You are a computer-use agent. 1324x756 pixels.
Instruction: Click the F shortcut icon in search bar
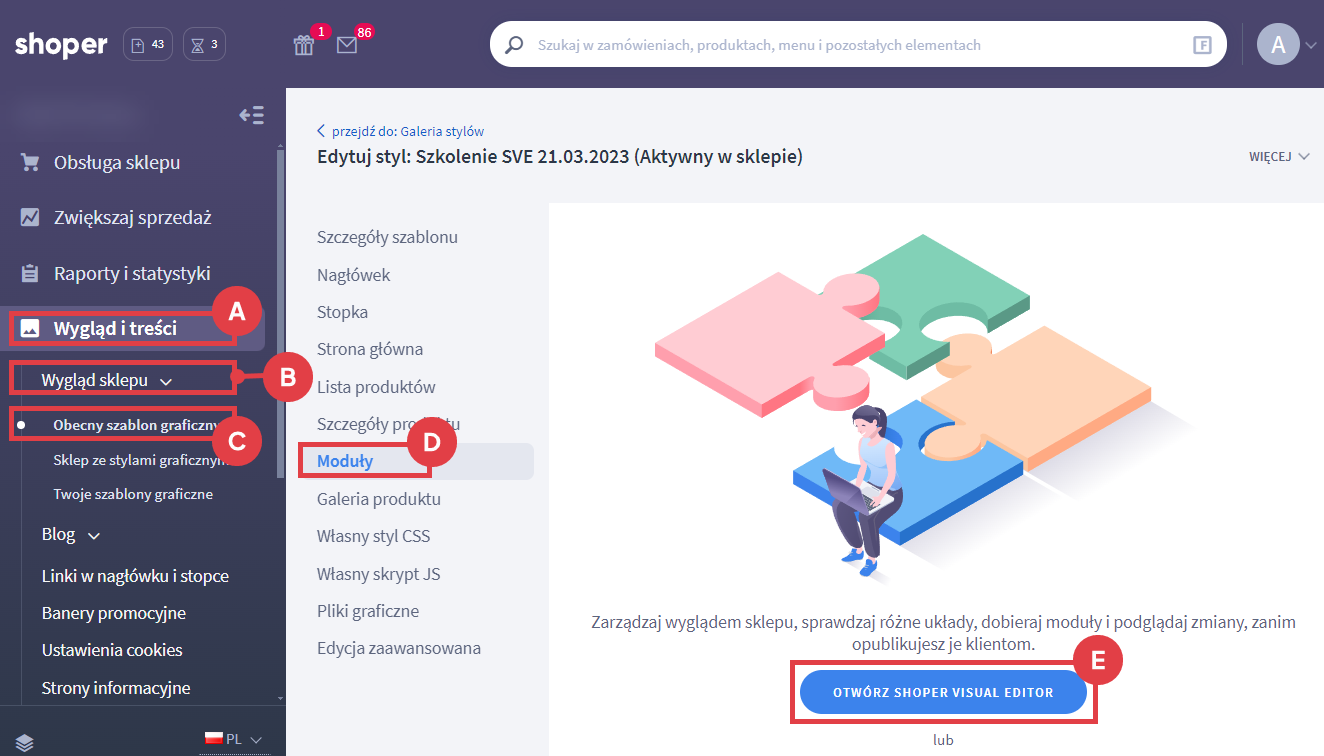pos(1202,45)
